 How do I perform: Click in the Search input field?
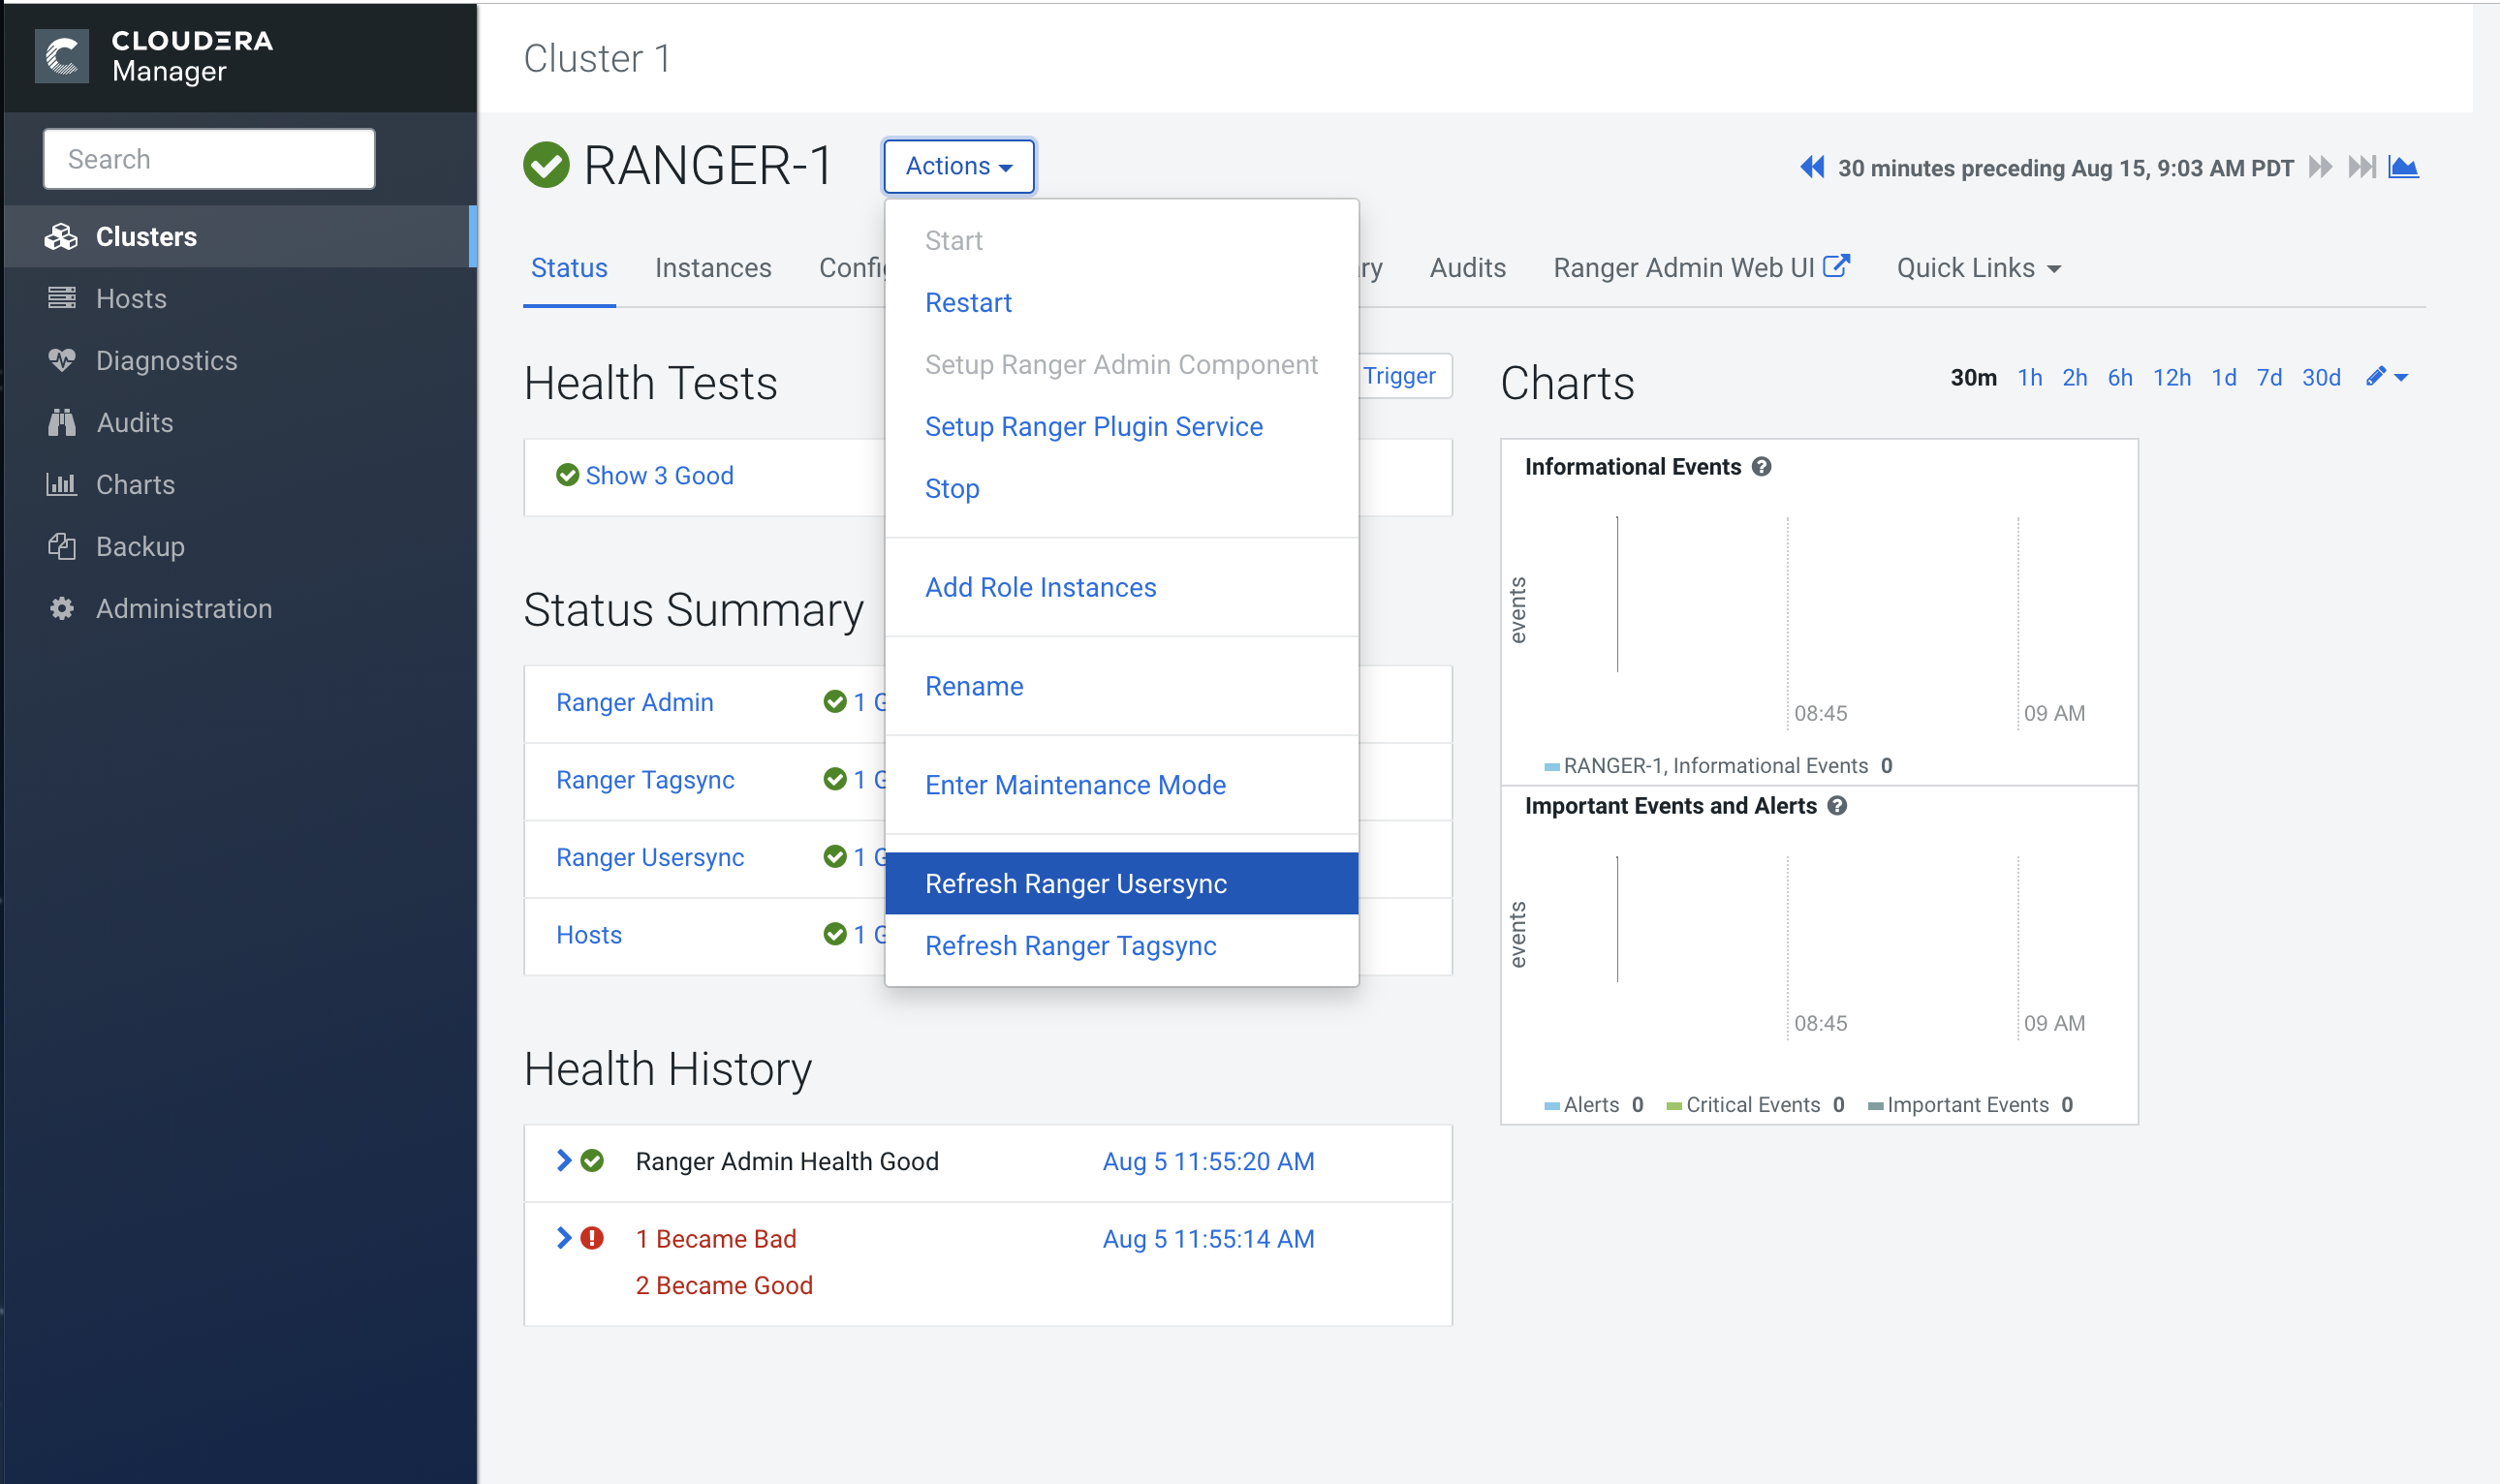(209, 159)
